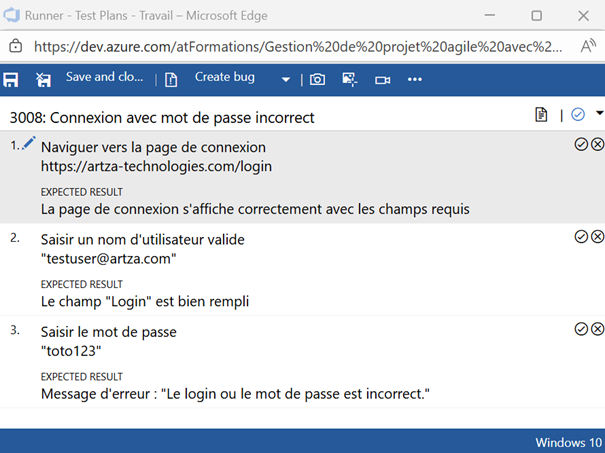Screen dimensions: 605x453
Task: Capture a screenshot with the camera icon
Action: pos(317,79)
